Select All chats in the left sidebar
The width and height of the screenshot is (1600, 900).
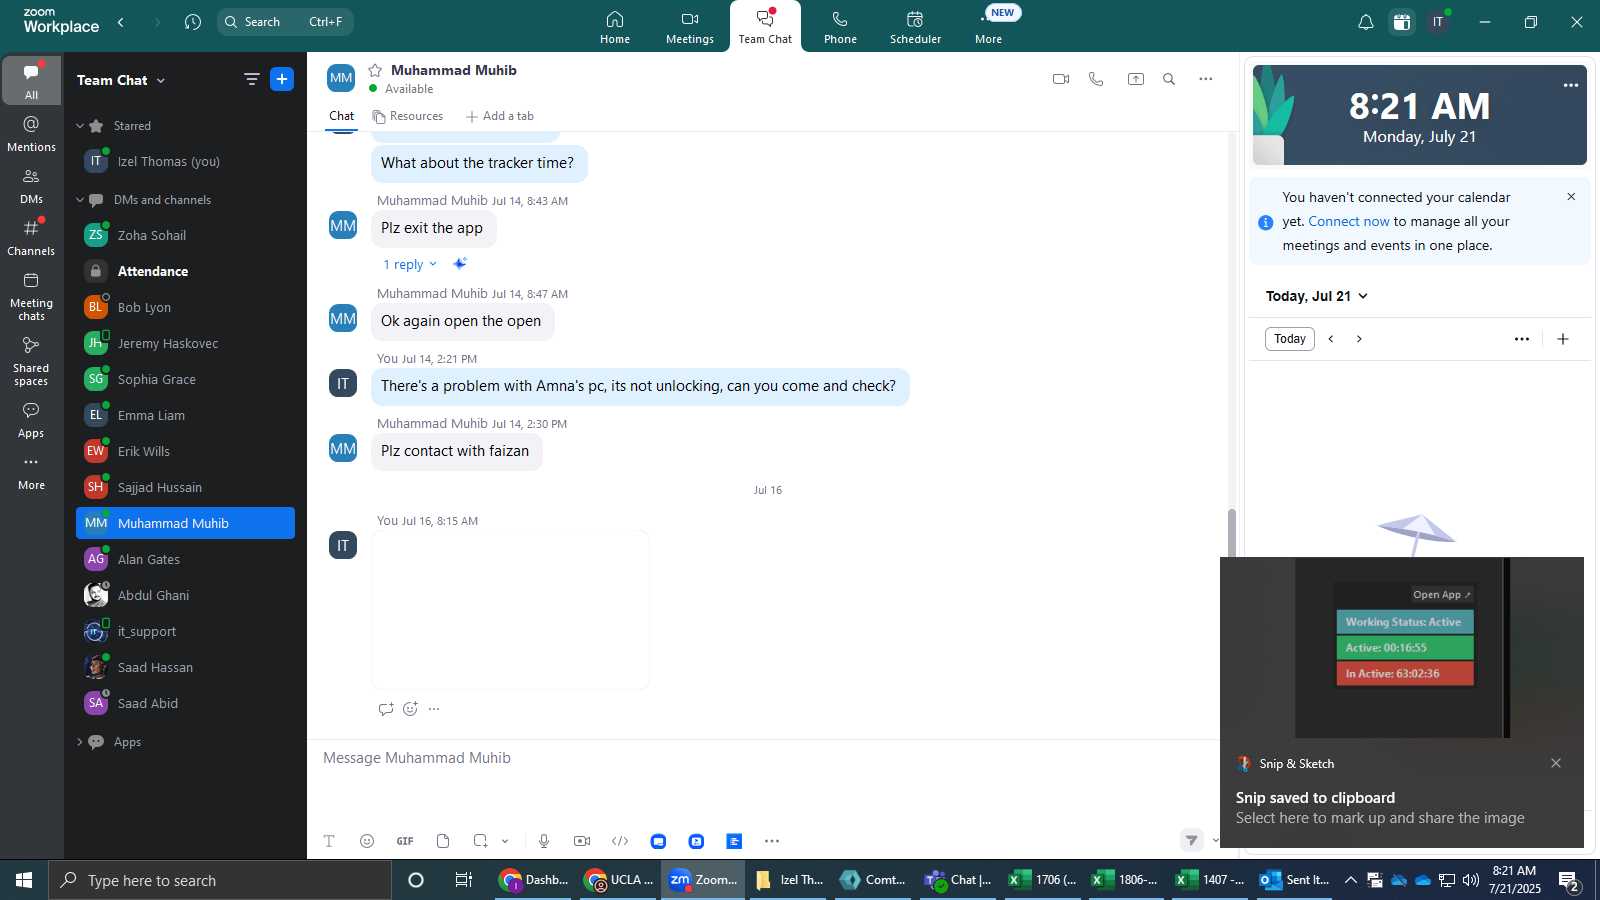click(31, 80)
